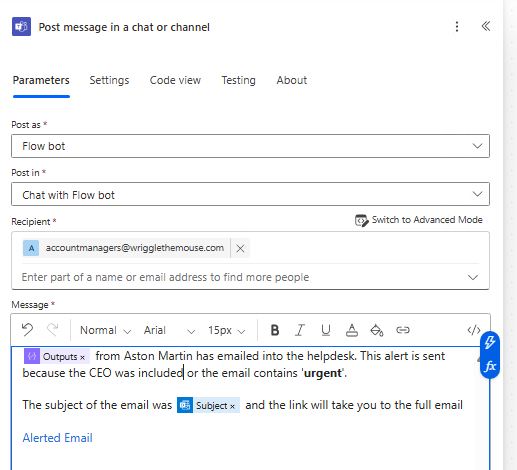517x470 pixels.
Task: Click the Outputs dynamic content token
Action: [x=57, y=357]
